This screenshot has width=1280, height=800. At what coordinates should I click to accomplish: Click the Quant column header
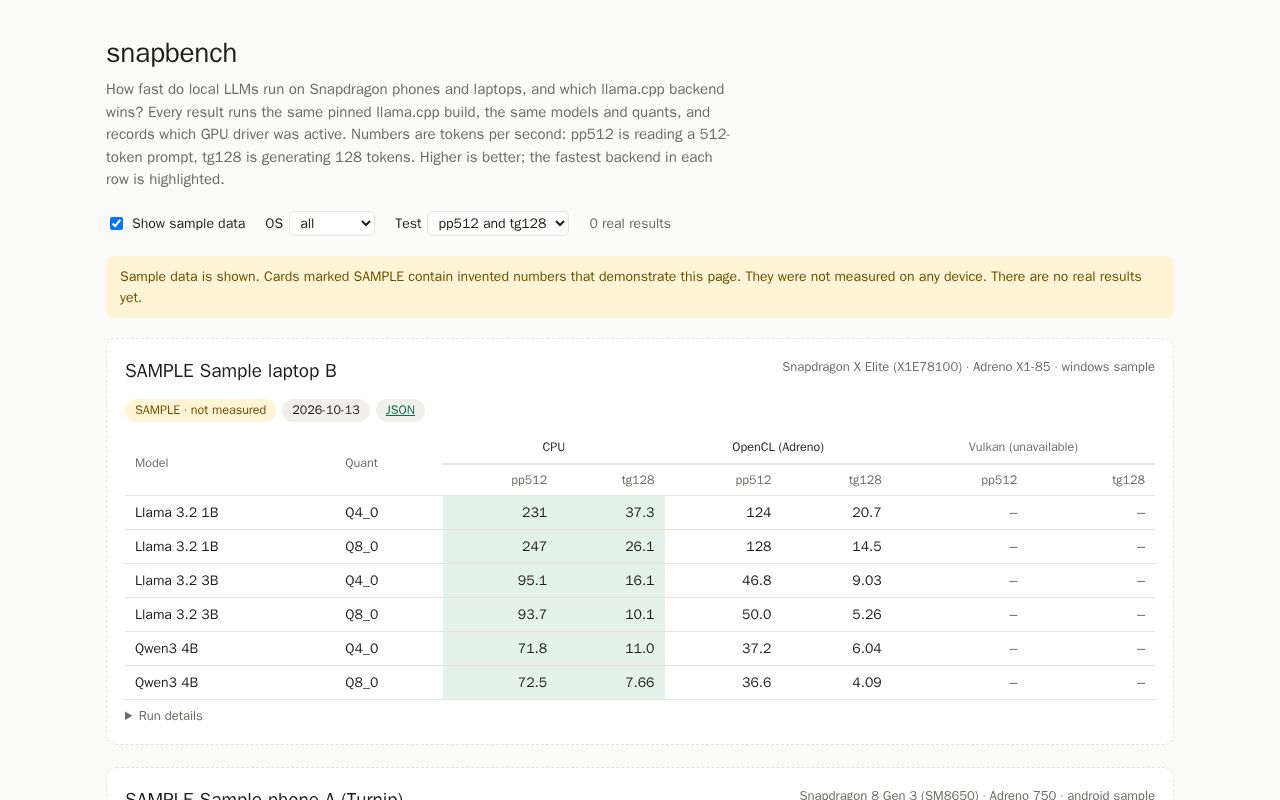[361, 463]
